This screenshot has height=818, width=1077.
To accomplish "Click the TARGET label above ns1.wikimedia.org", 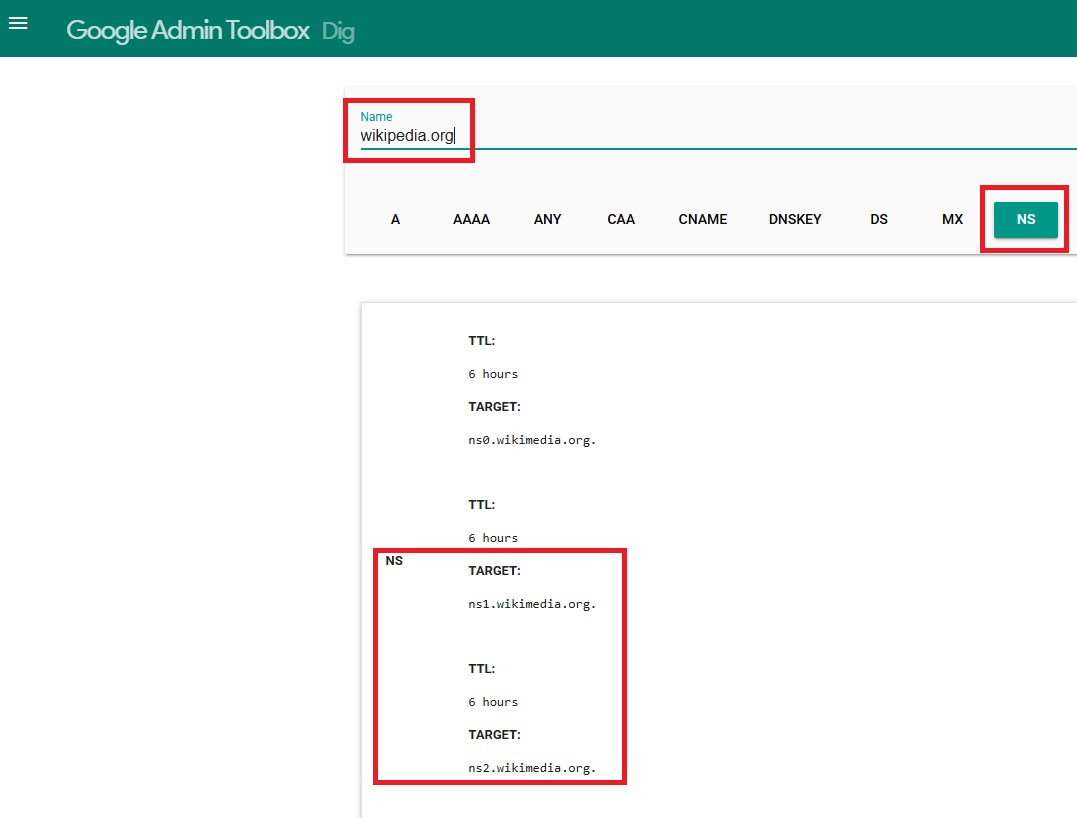I will [x=495, y=571].
